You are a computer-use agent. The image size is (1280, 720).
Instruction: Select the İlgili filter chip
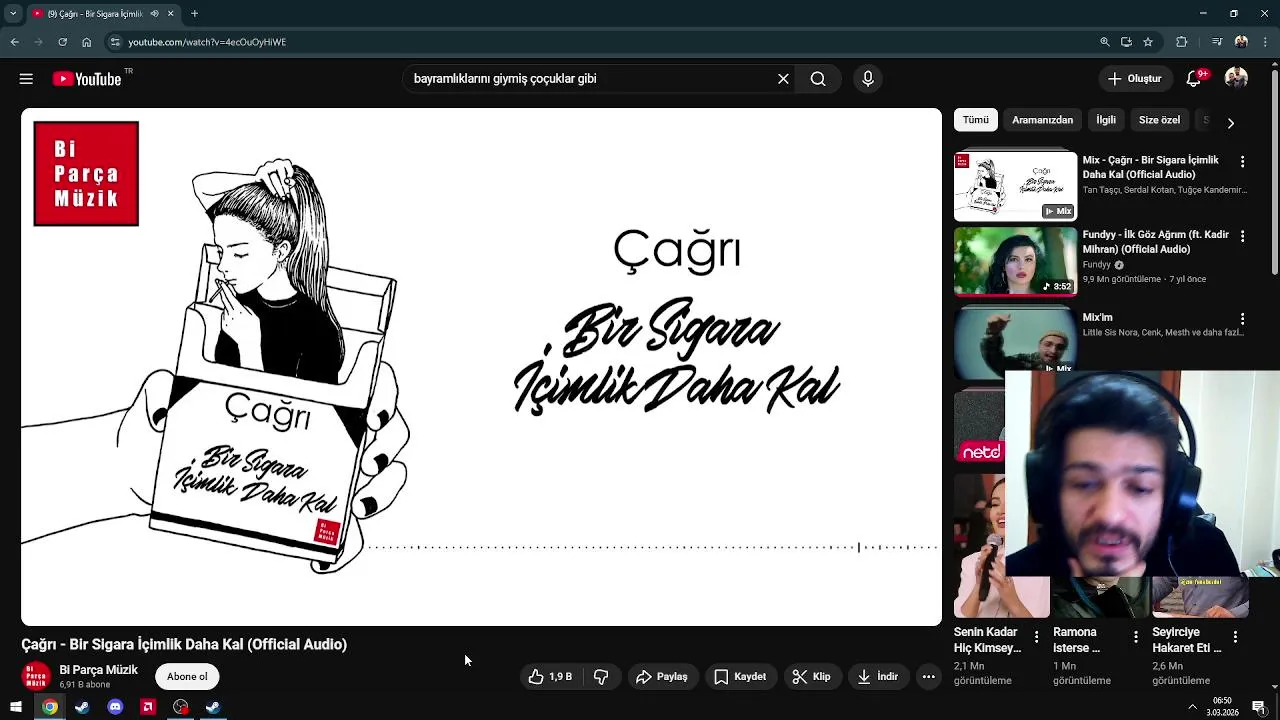1106,120
